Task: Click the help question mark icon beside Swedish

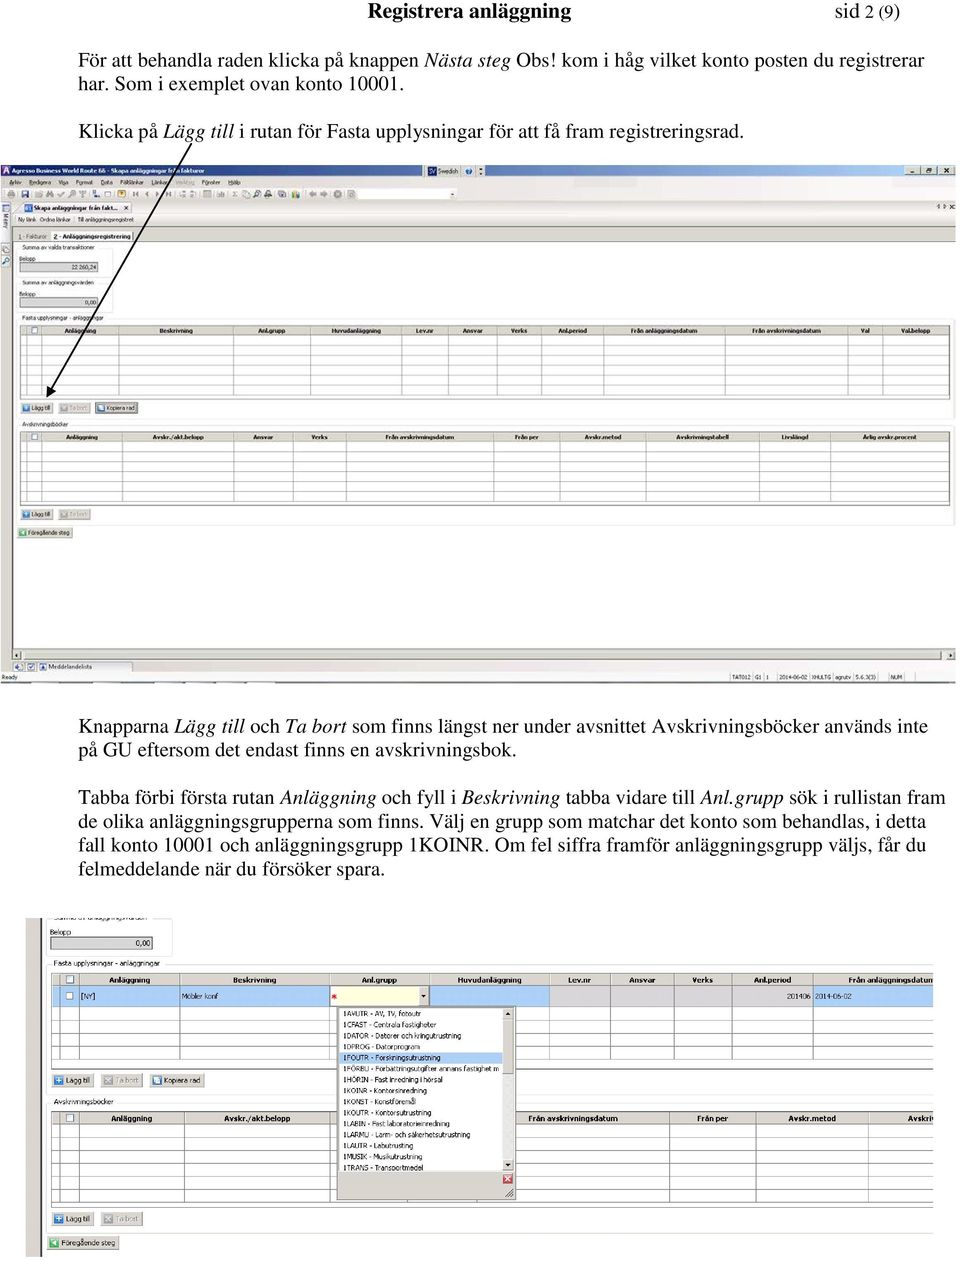Action: click(469, 171)
